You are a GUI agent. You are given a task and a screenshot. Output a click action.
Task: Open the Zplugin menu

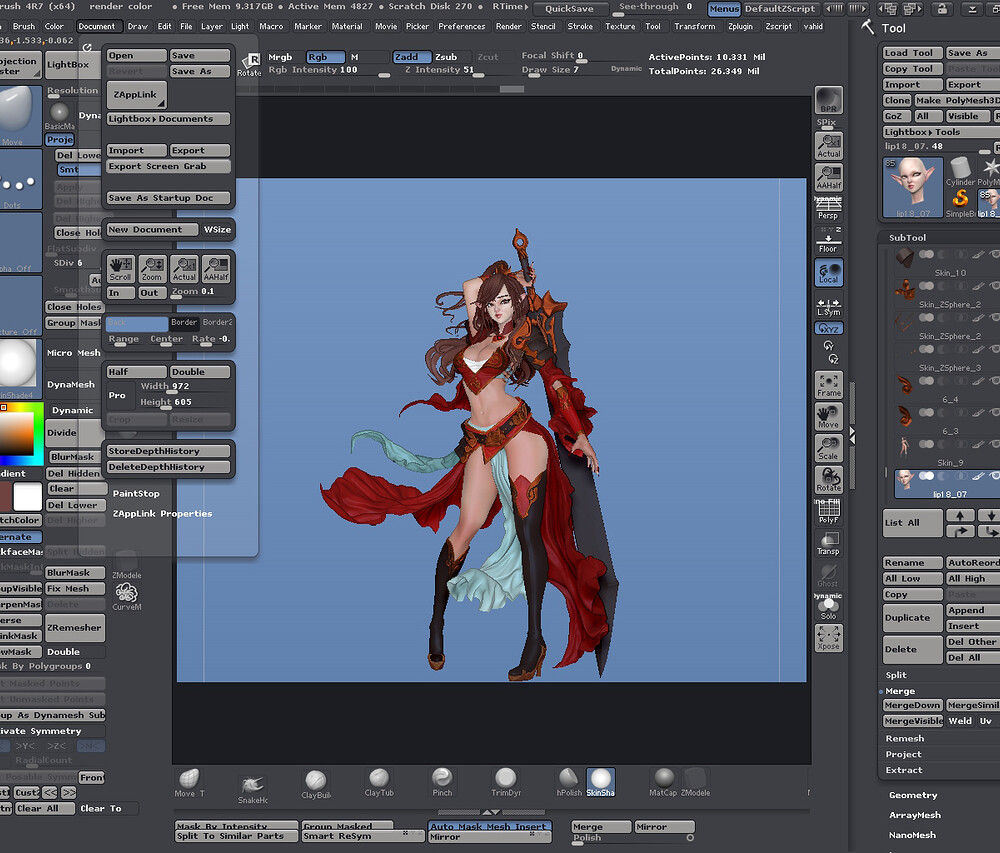click(x=740, y=26)
